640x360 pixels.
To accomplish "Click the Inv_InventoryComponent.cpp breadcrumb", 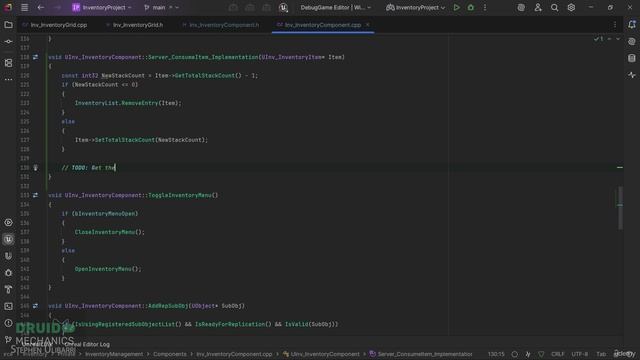I will [234, 354].
